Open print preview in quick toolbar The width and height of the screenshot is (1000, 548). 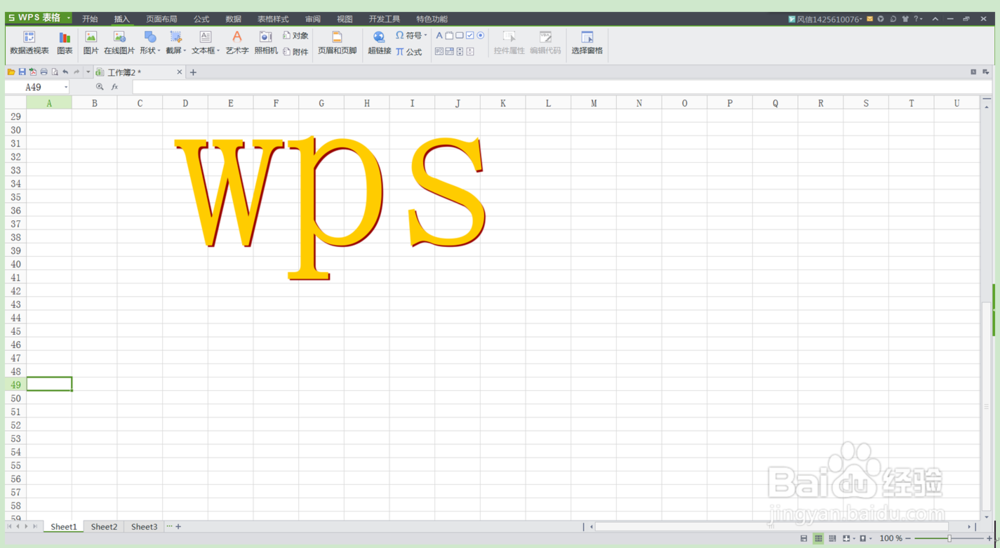coord(54,72)
